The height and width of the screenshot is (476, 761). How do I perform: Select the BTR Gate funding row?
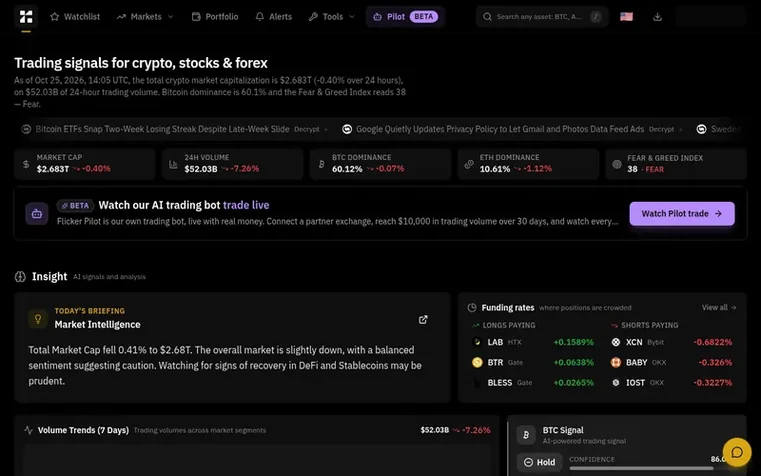(532, 362)
